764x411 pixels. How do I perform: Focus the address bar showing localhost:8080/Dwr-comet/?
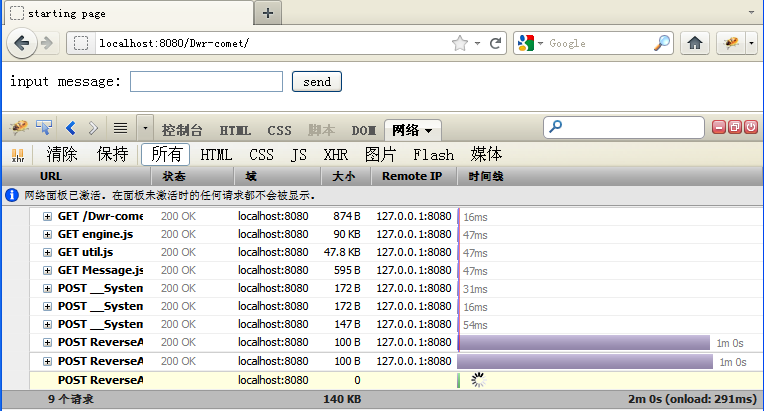(273, 43)
